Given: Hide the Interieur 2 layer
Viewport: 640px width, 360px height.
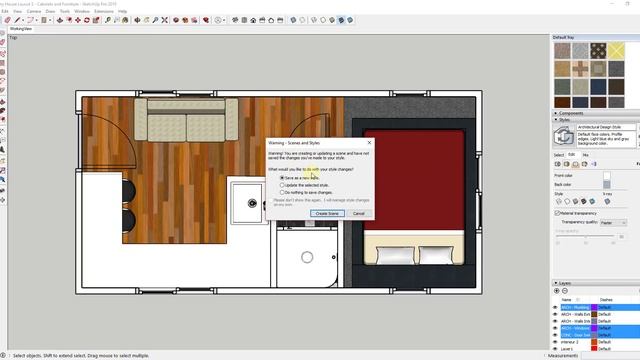Looking at the screenshot, I should tap(555, 342).
